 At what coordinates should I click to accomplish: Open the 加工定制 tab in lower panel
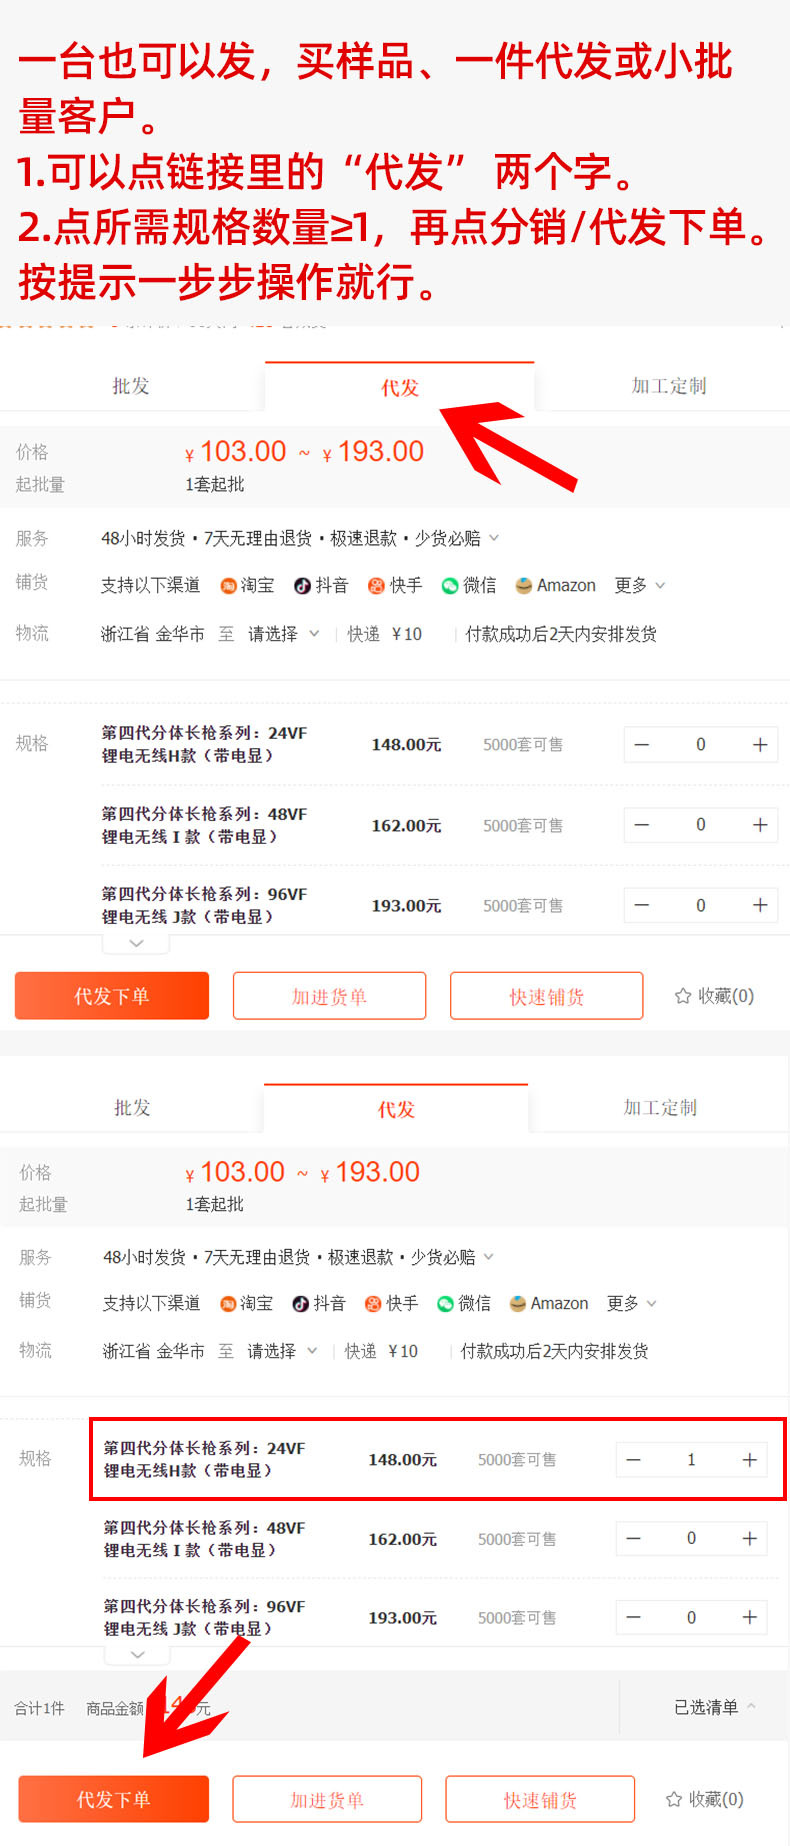659,1107
